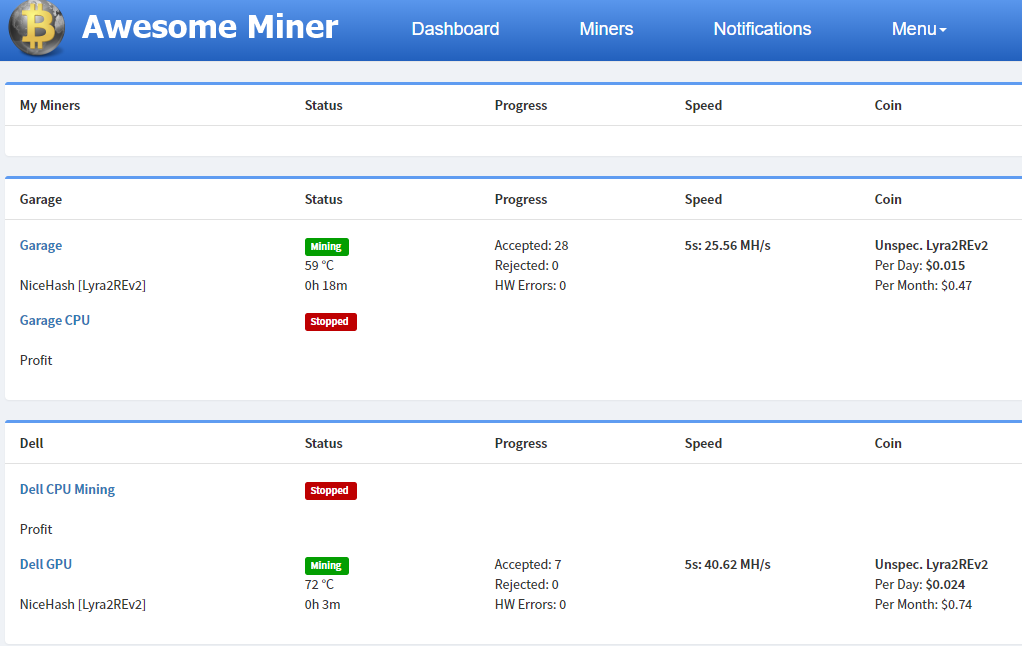Click the Per Month: $0.74 value

click(x=923, y=604)
